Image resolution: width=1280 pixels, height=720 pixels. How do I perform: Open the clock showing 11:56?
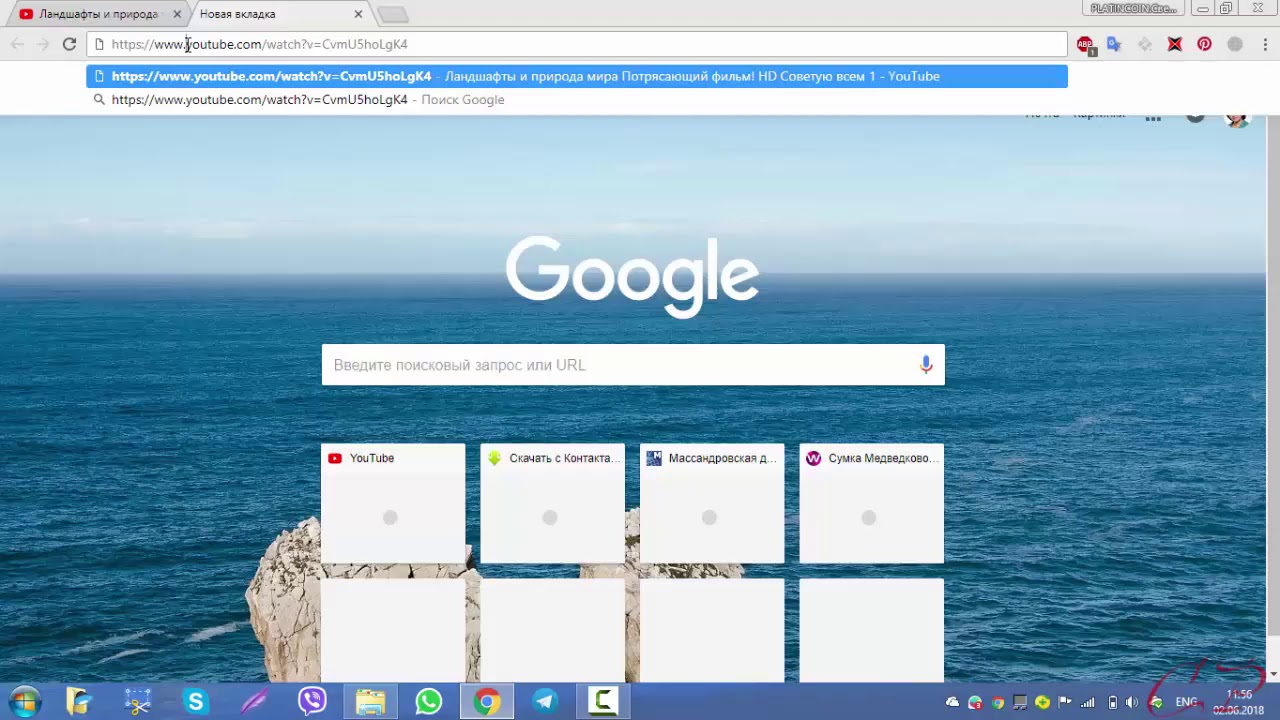(x=1239, y=702)
